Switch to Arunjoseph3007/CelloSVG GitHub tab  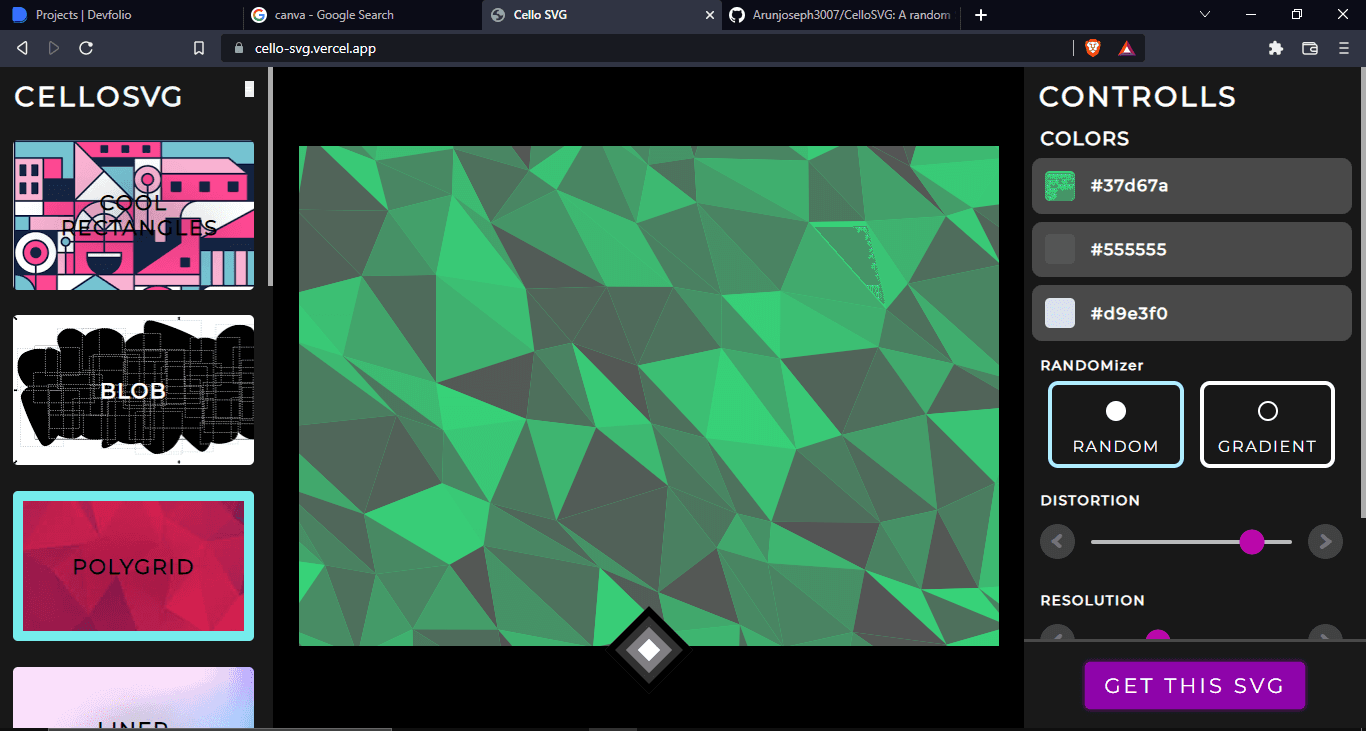point(842,15)
